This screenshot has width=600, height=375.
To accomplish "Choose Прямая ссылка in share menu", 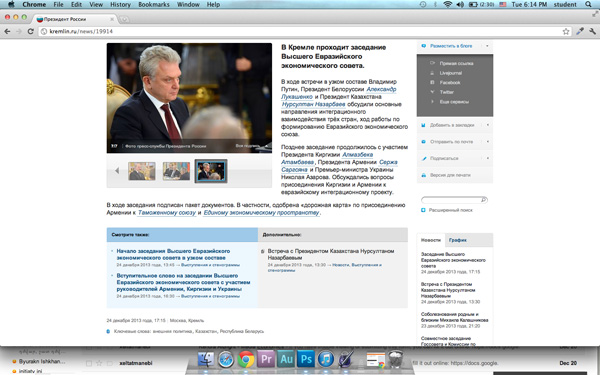I will coord(456,64).
